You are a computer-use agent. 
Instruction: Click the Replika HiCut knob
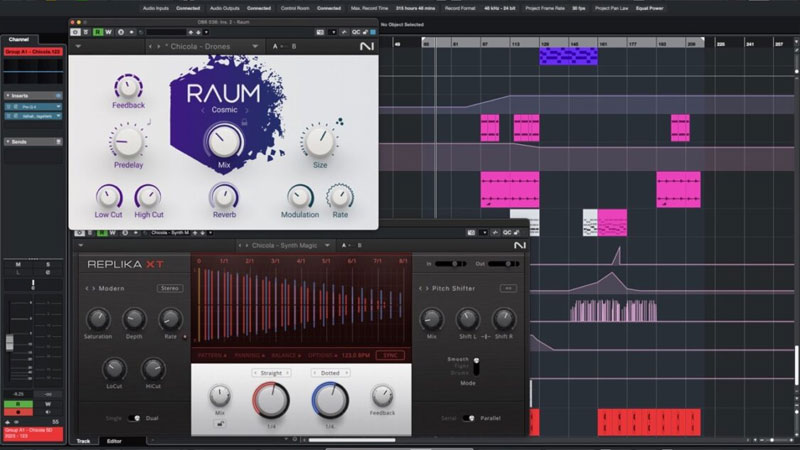point(153,368)
